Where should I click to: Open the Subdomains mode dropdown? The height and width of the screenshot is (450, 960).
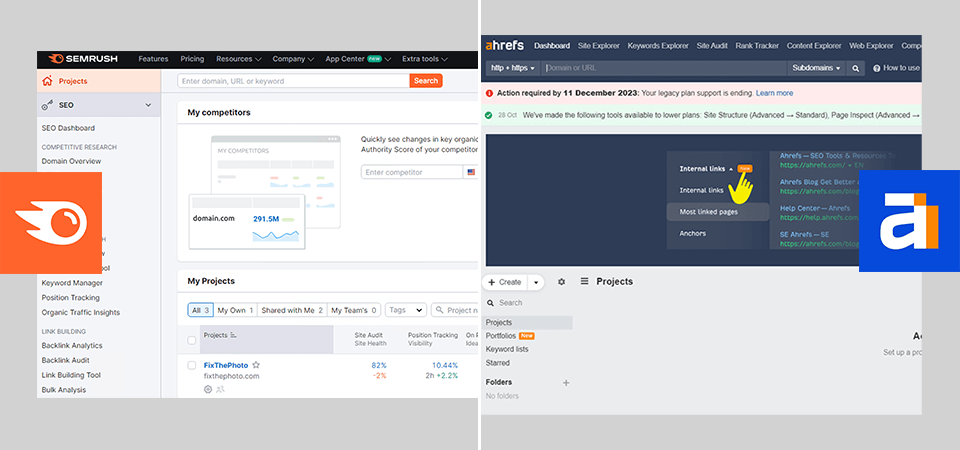816,68
